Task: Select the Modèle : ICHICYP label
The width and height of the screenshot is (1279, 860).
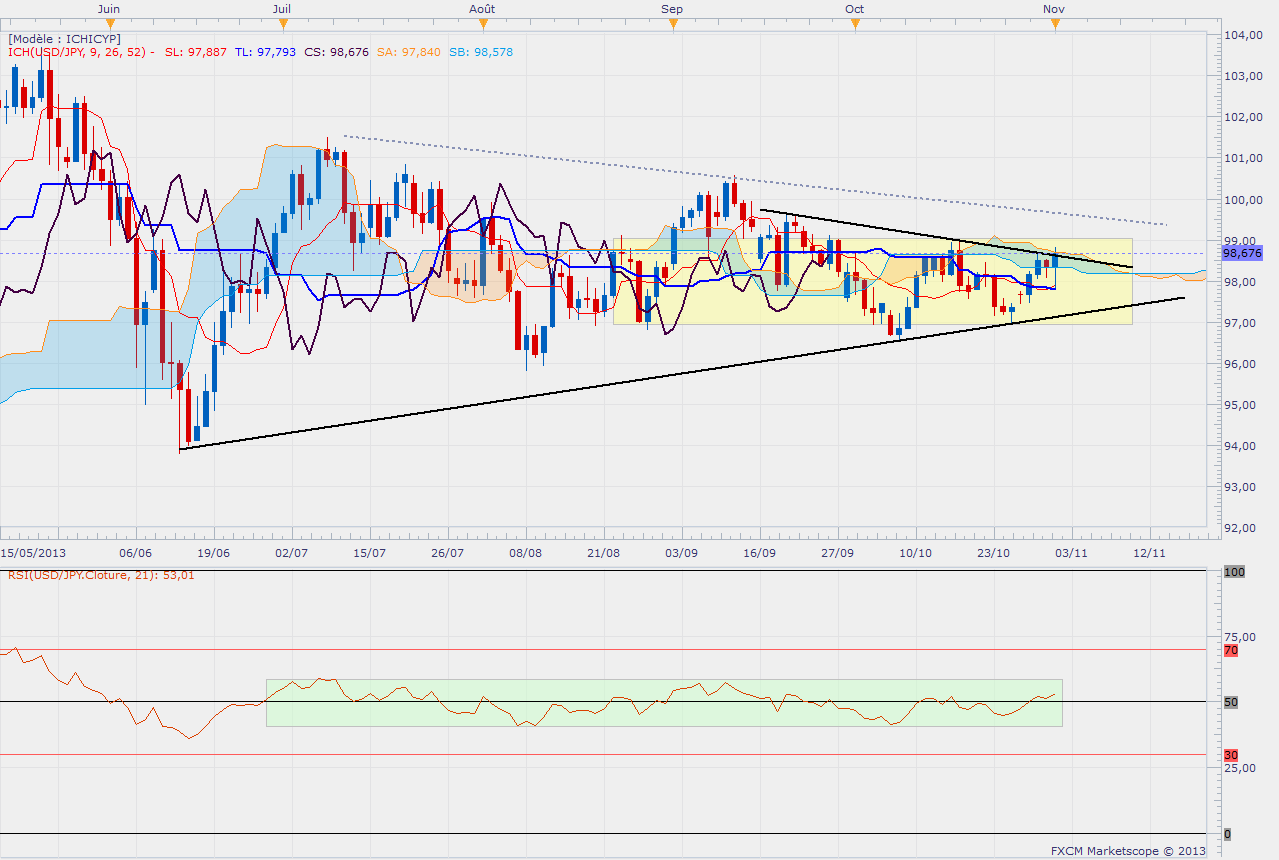Action: tap(64, 38)
